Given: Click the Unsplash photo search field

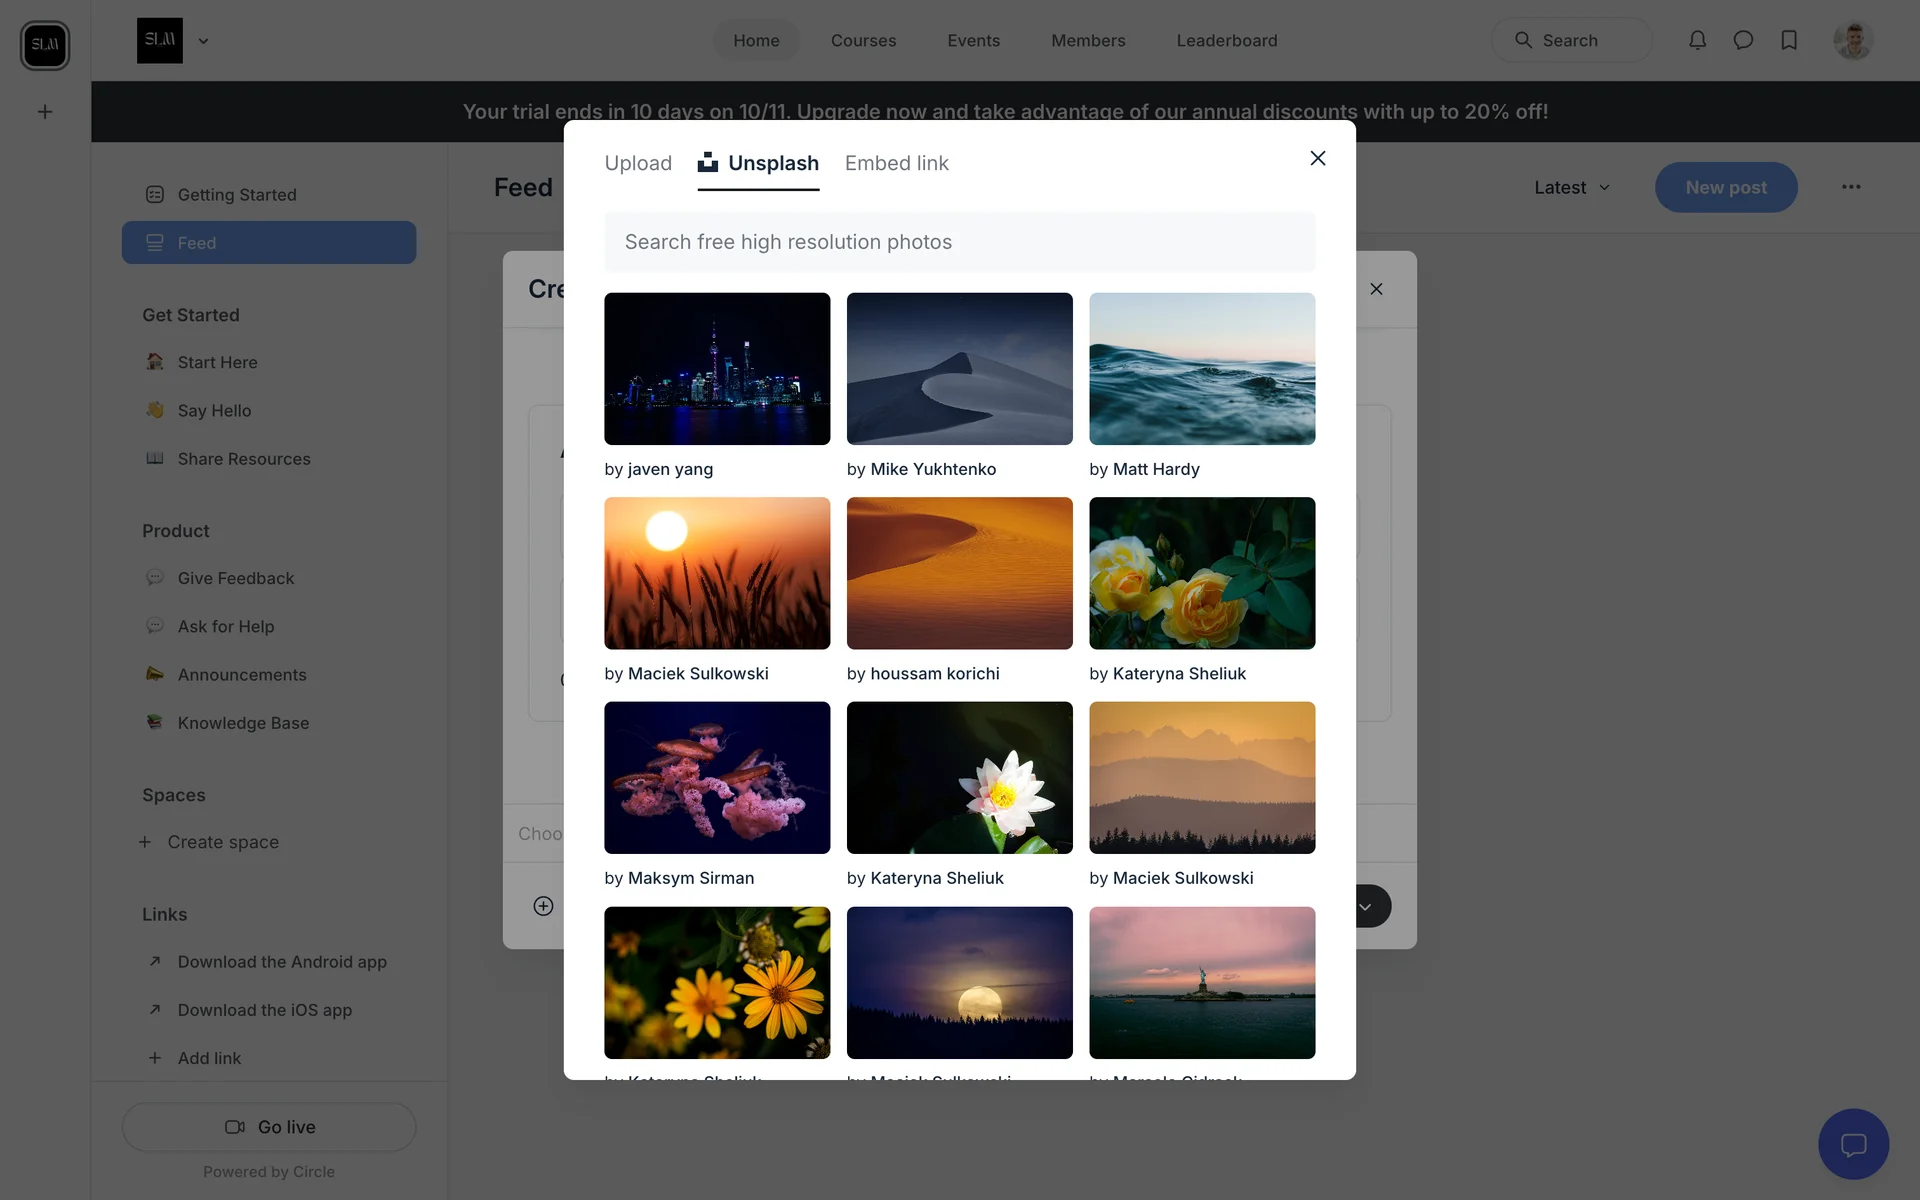Looking at the screenshot, I should [959, 242].
